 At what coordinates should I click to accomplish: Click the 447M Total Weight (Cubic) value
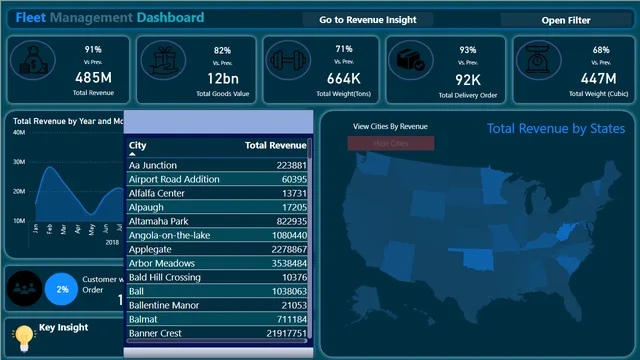pos(598,78)
